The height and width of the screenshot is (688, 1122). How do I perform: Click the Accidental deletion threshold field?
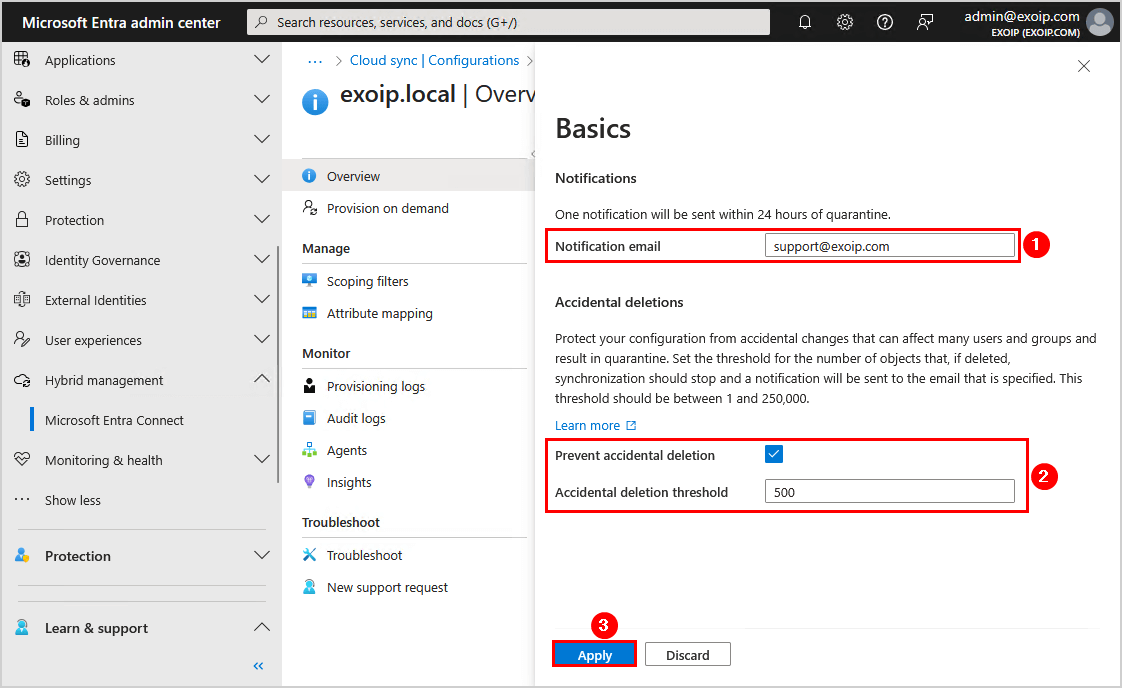(889, 491)
